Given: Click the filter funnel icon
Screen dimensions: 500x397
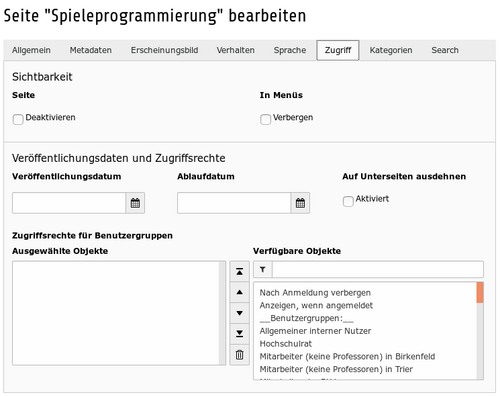Looking at the screenshot, I should (x=263, y=269).
